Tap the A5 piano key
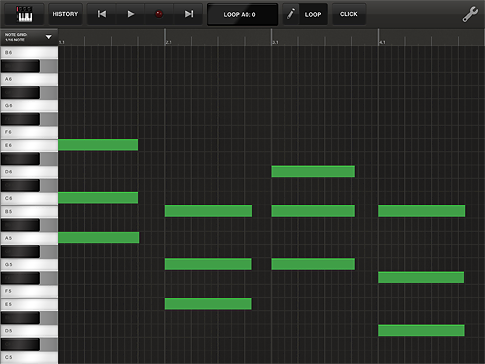Viewport: 485px width, 364px height. [x=29, y=238]
